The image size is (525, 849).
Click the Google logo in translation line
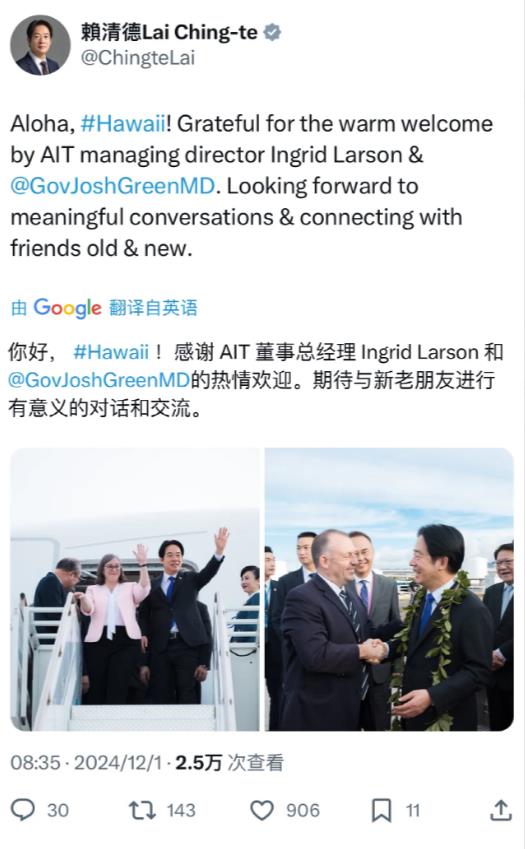tap(68, 308)
